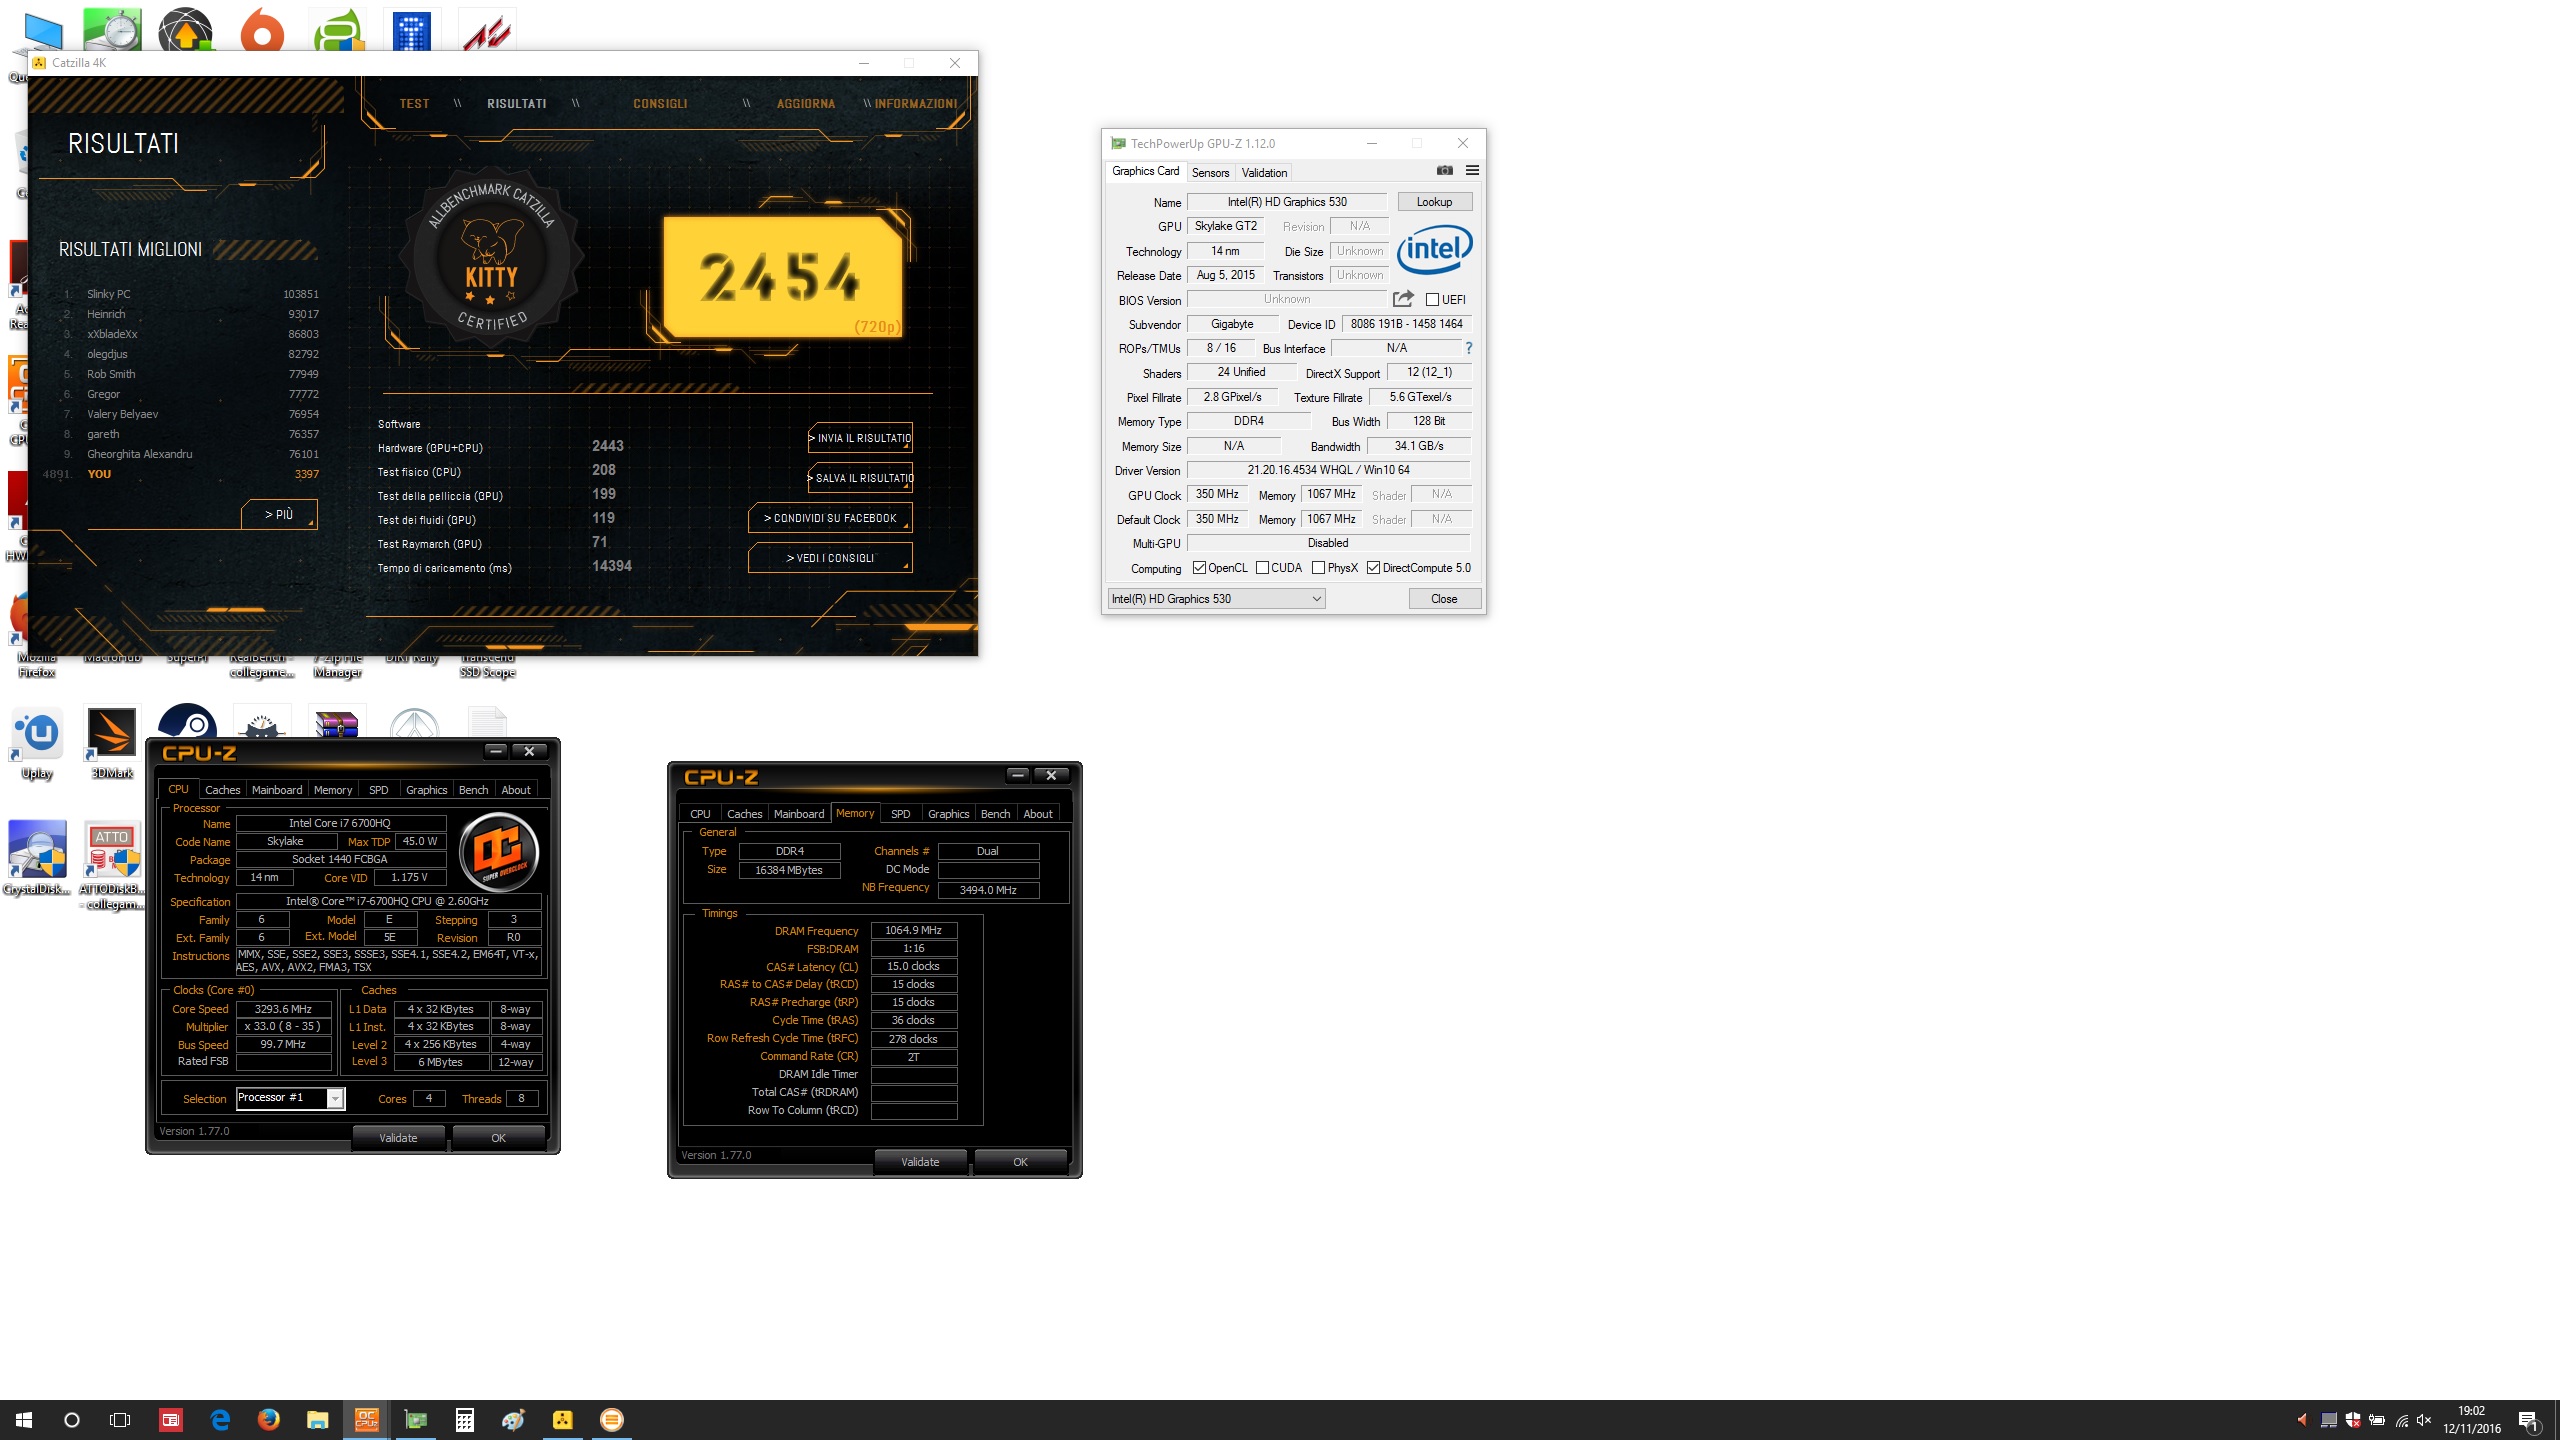Open the ATTO Disk Benchmark desktop shortcut
Image resolution: width=2560 pixels, height=1440 pixels.
(112, 865)
